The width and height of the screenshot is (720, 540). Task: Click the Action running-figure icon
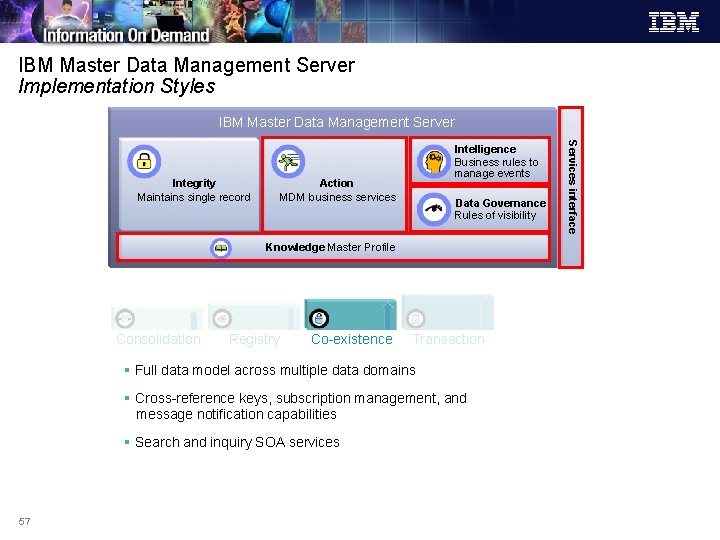[288, 161]
